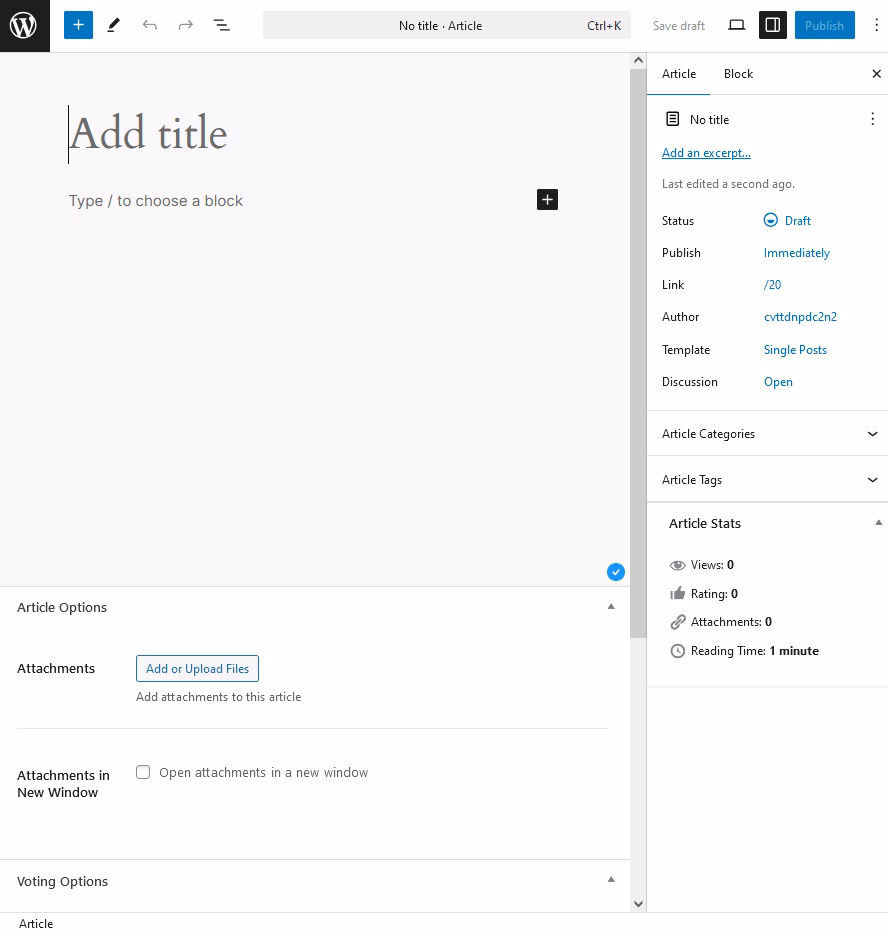Open the top-right Options three-dot menu
The image size is (888, 932).
coord(876,25)
